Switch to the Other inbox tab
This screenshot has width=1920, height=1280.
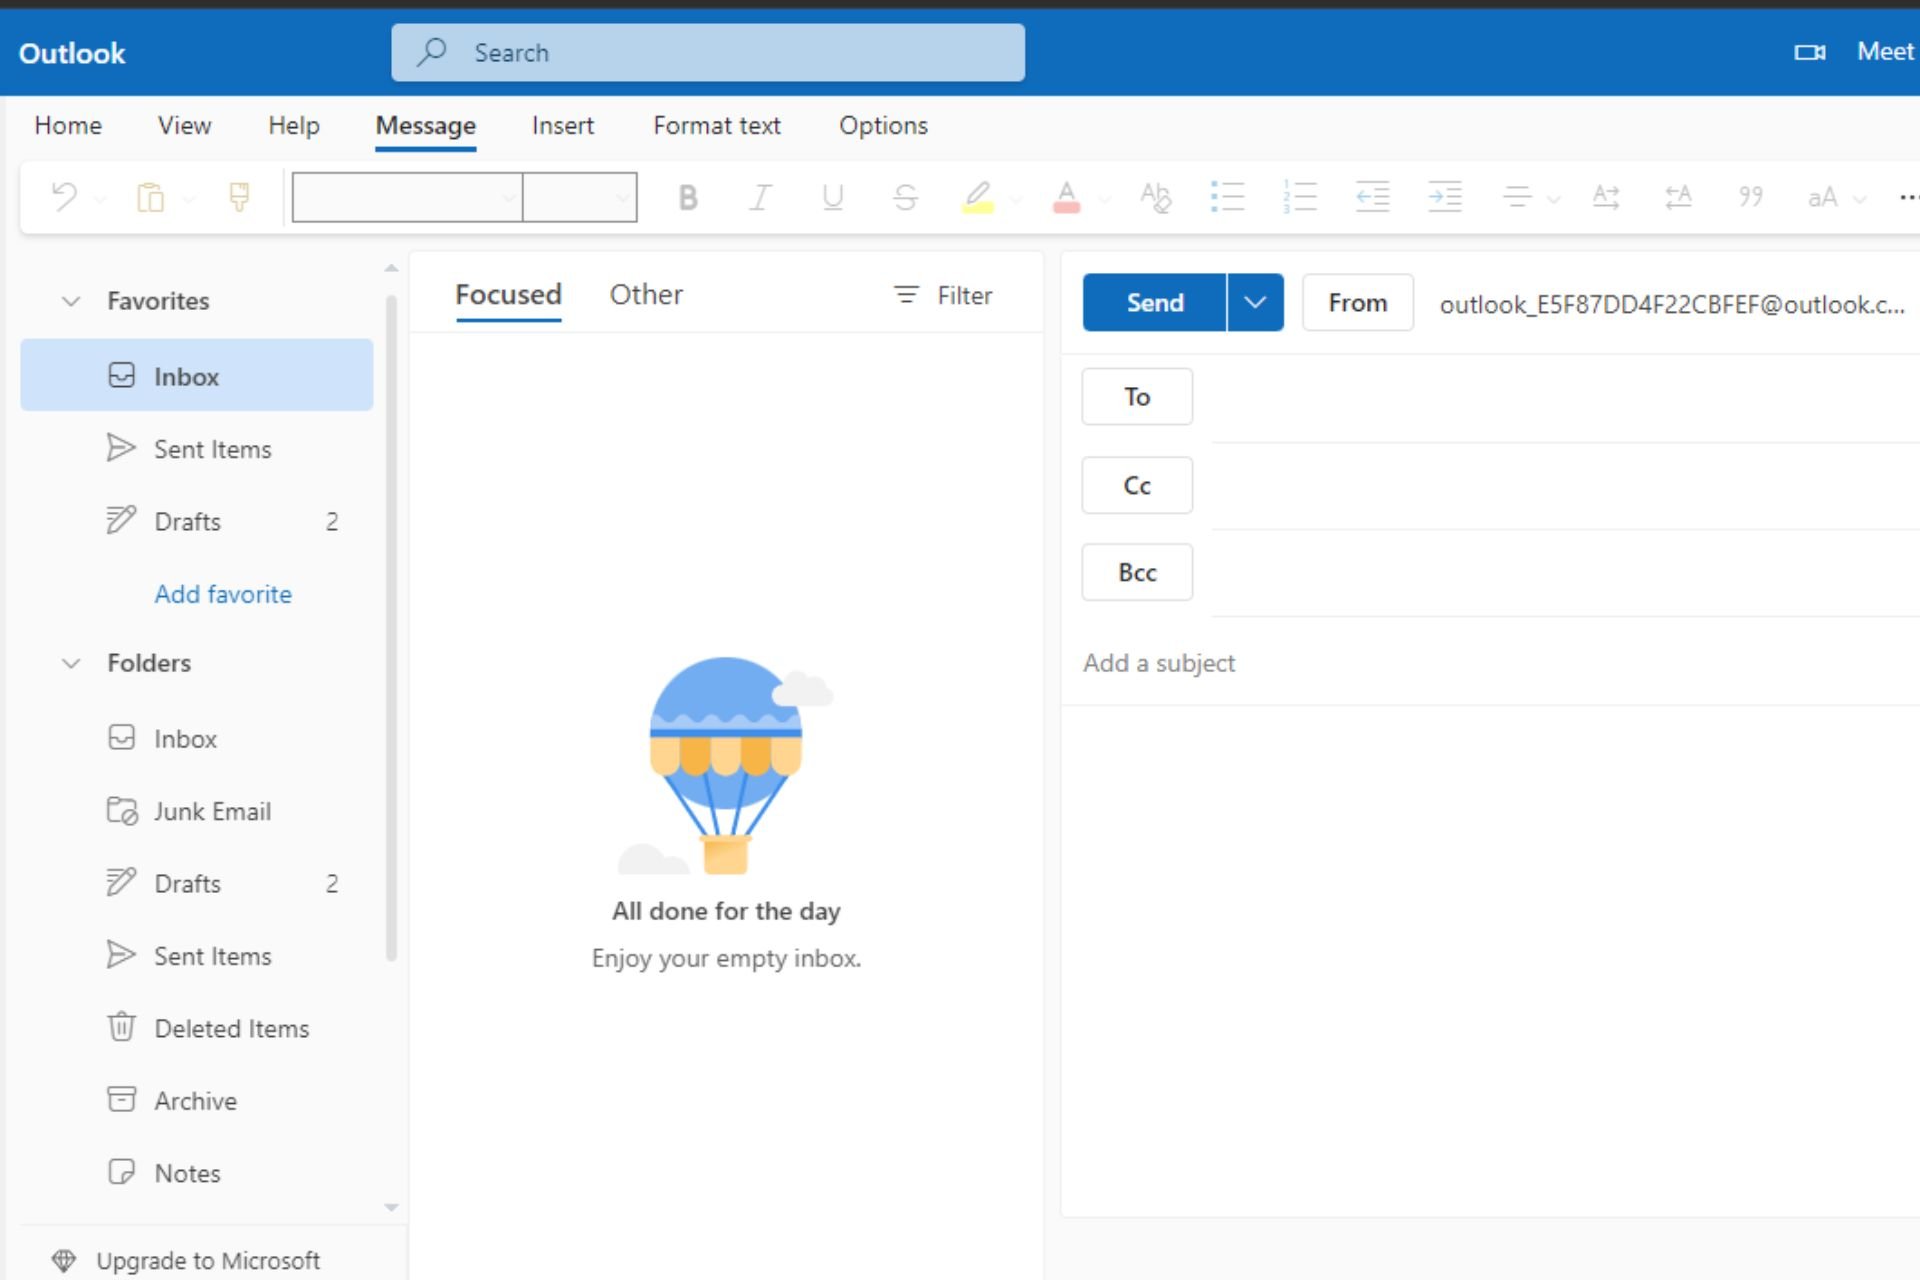click(646, 295)
